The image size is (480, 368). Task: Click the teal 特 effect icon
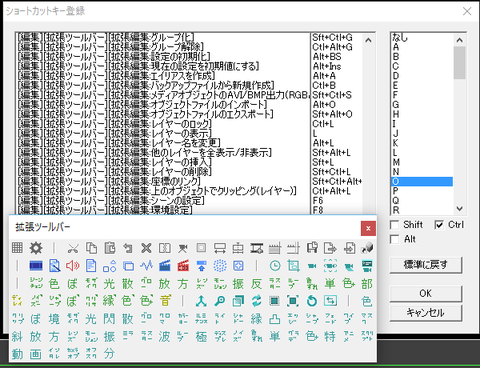click(330, 337)
